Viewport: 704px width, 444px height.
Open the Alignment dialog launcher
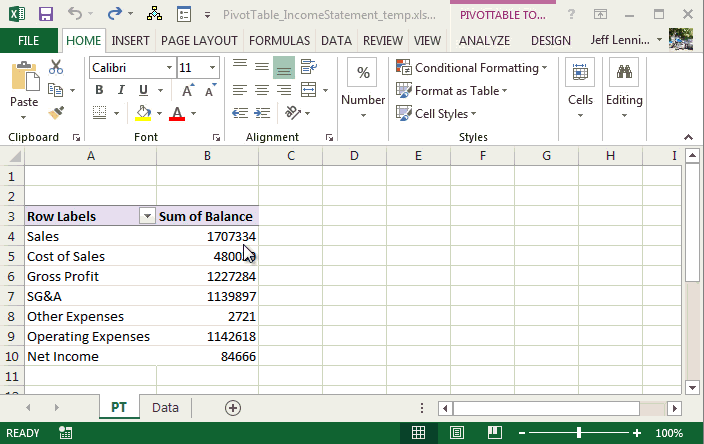(329, 138)
